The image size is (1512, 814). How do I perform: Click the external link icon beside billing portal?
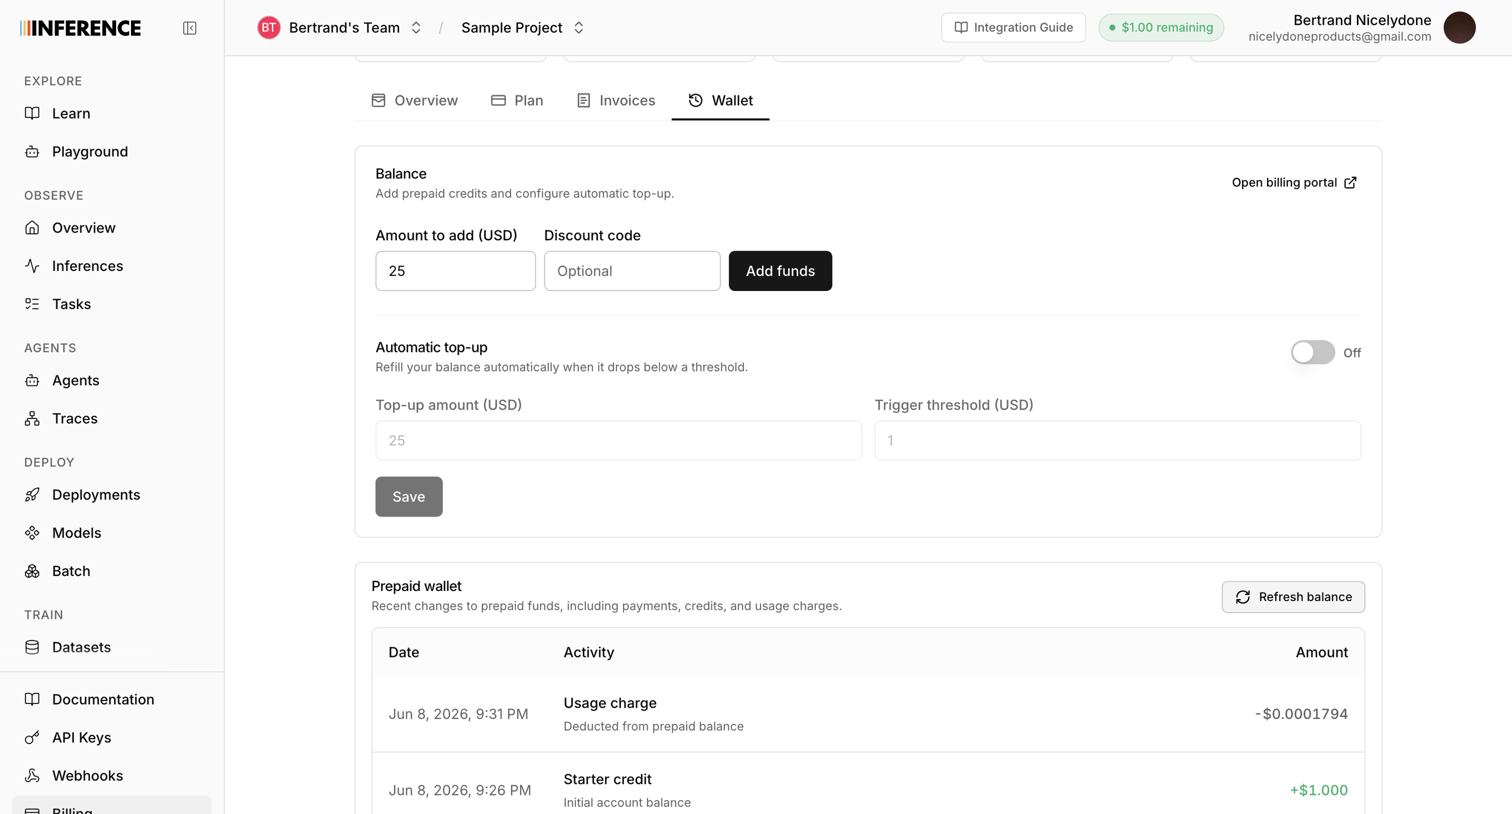[x=1350, y=182]
